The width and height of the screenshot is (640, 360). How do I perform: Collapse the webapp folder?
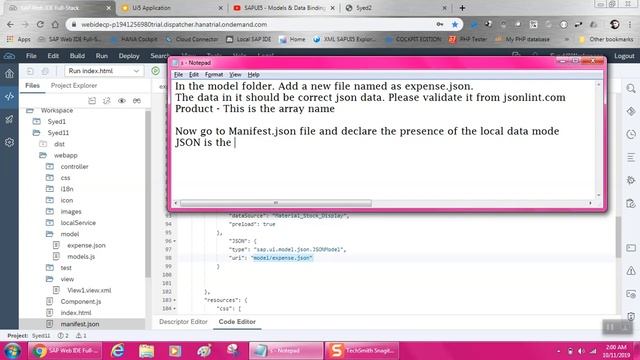43,155
